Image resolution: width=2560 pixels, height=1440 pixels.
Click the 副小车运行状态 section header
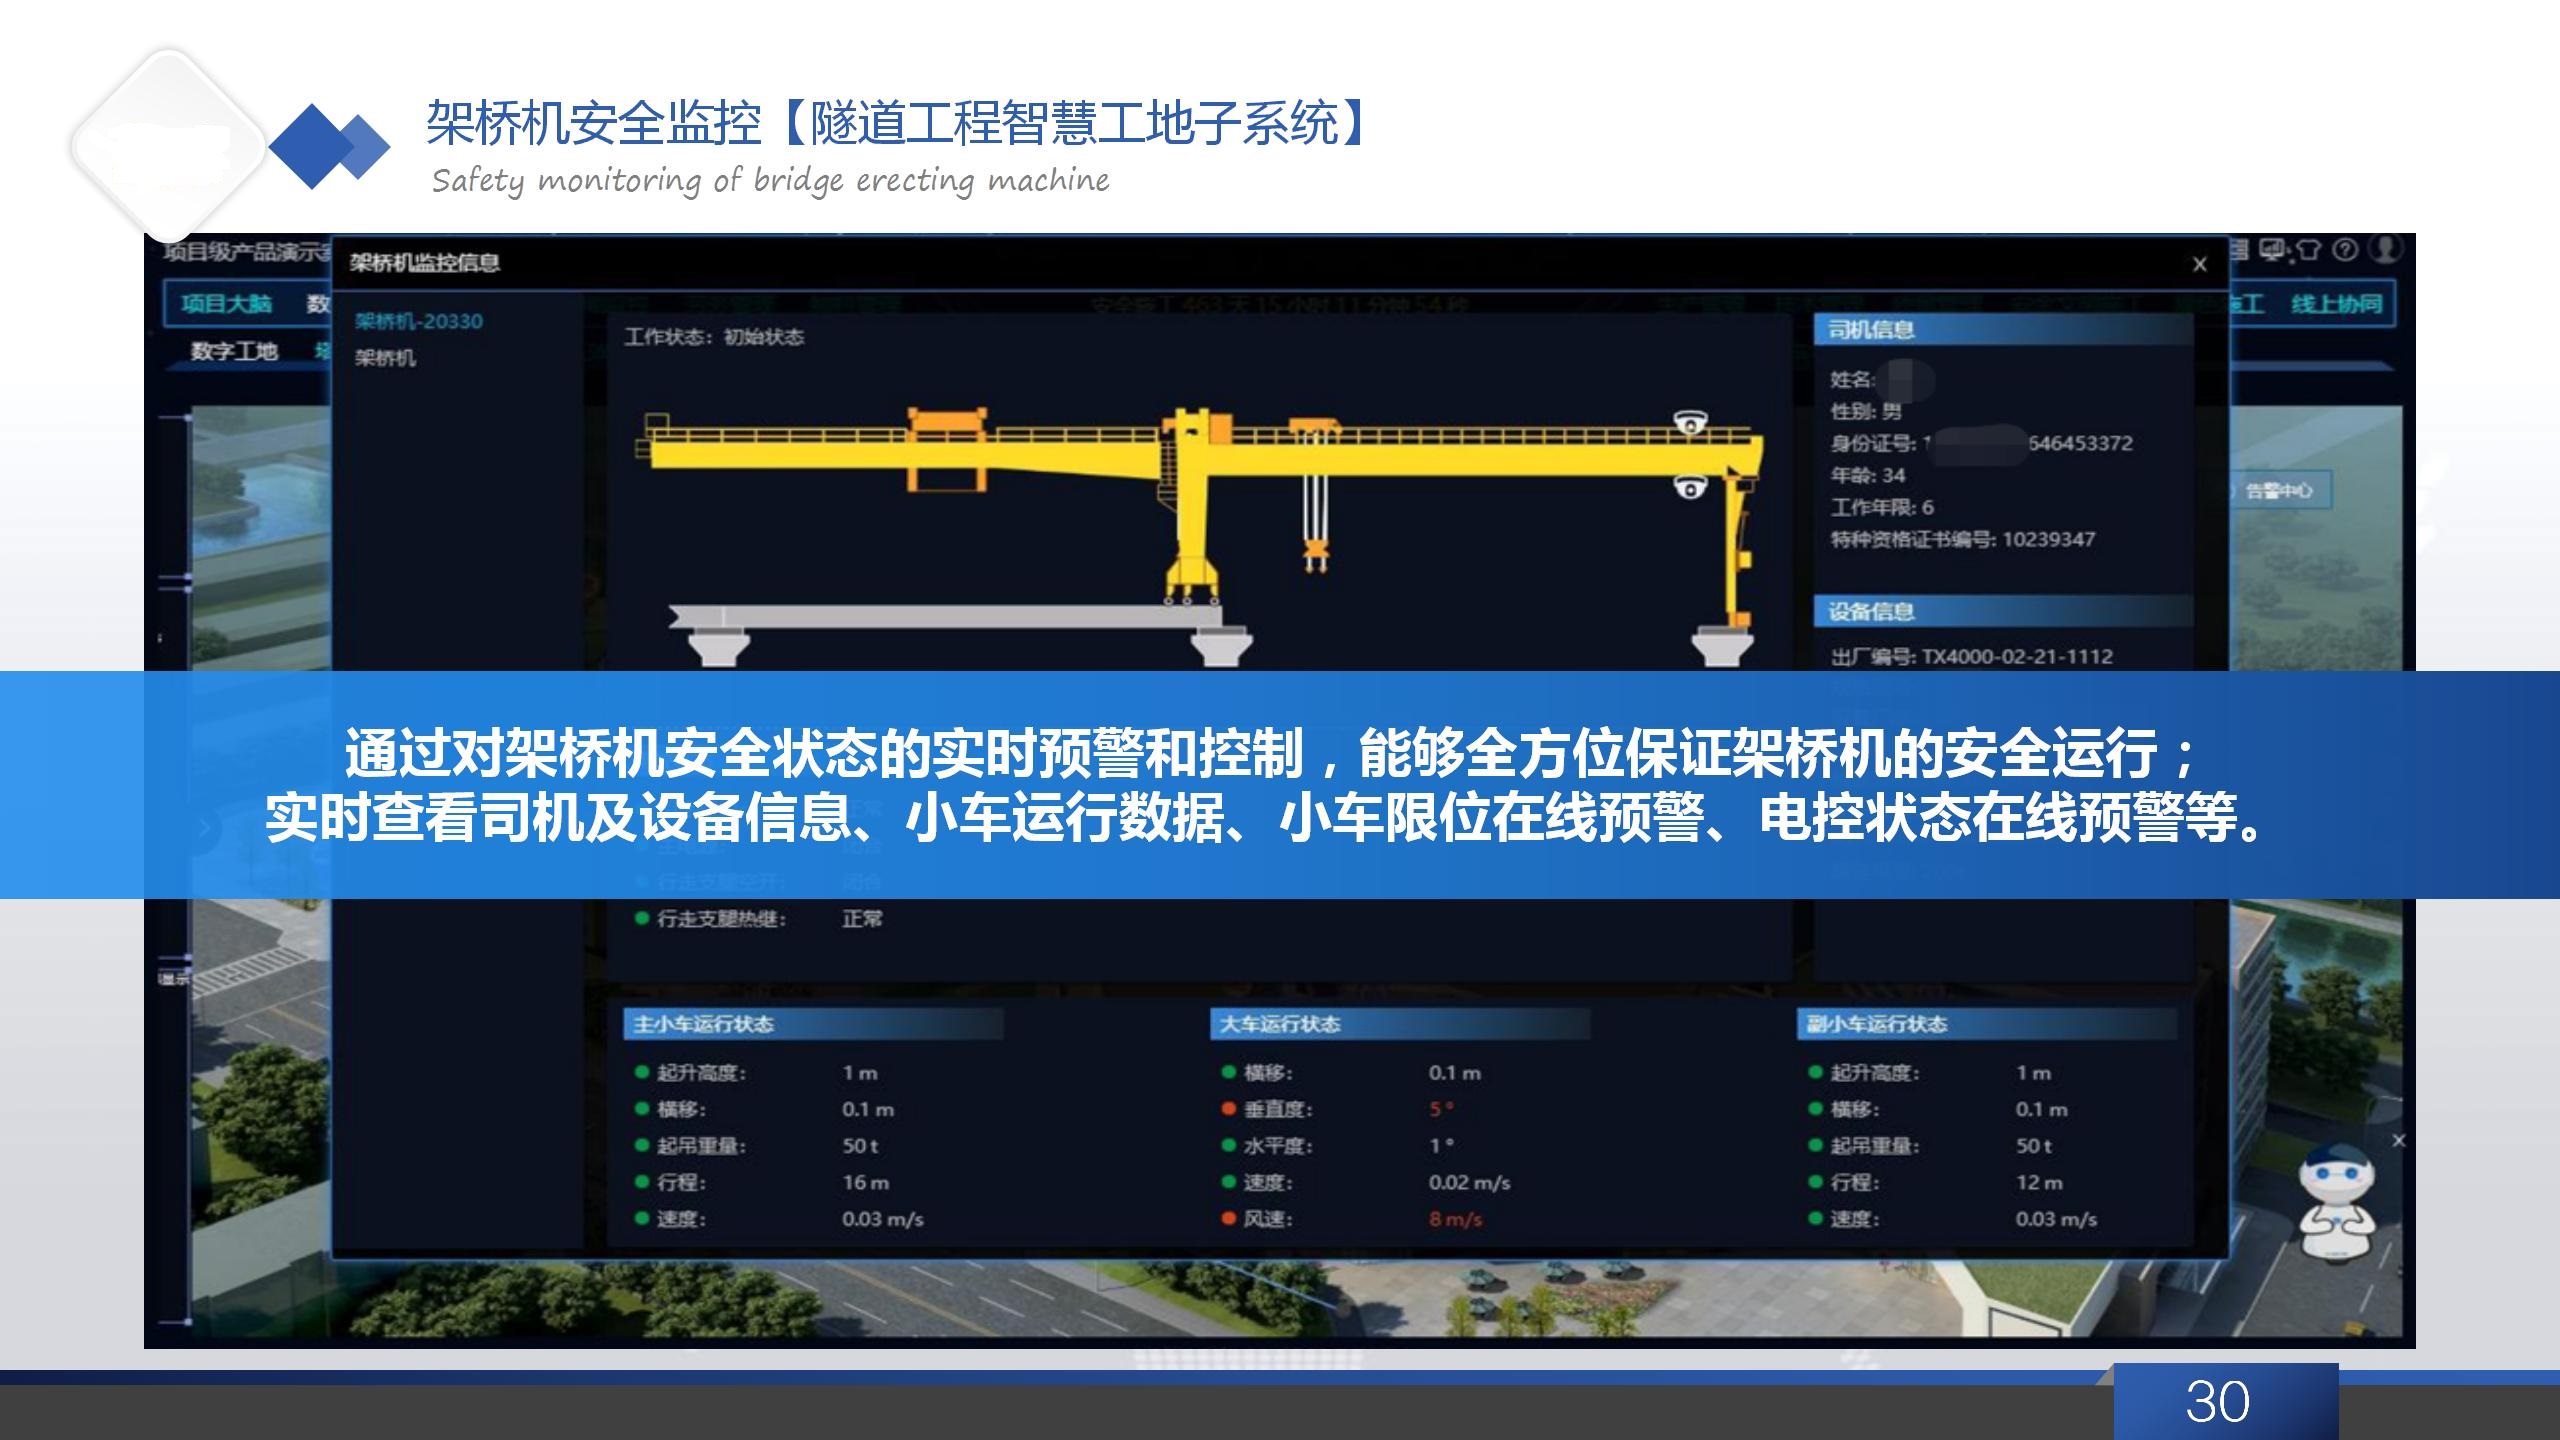coord(1987,1024)
